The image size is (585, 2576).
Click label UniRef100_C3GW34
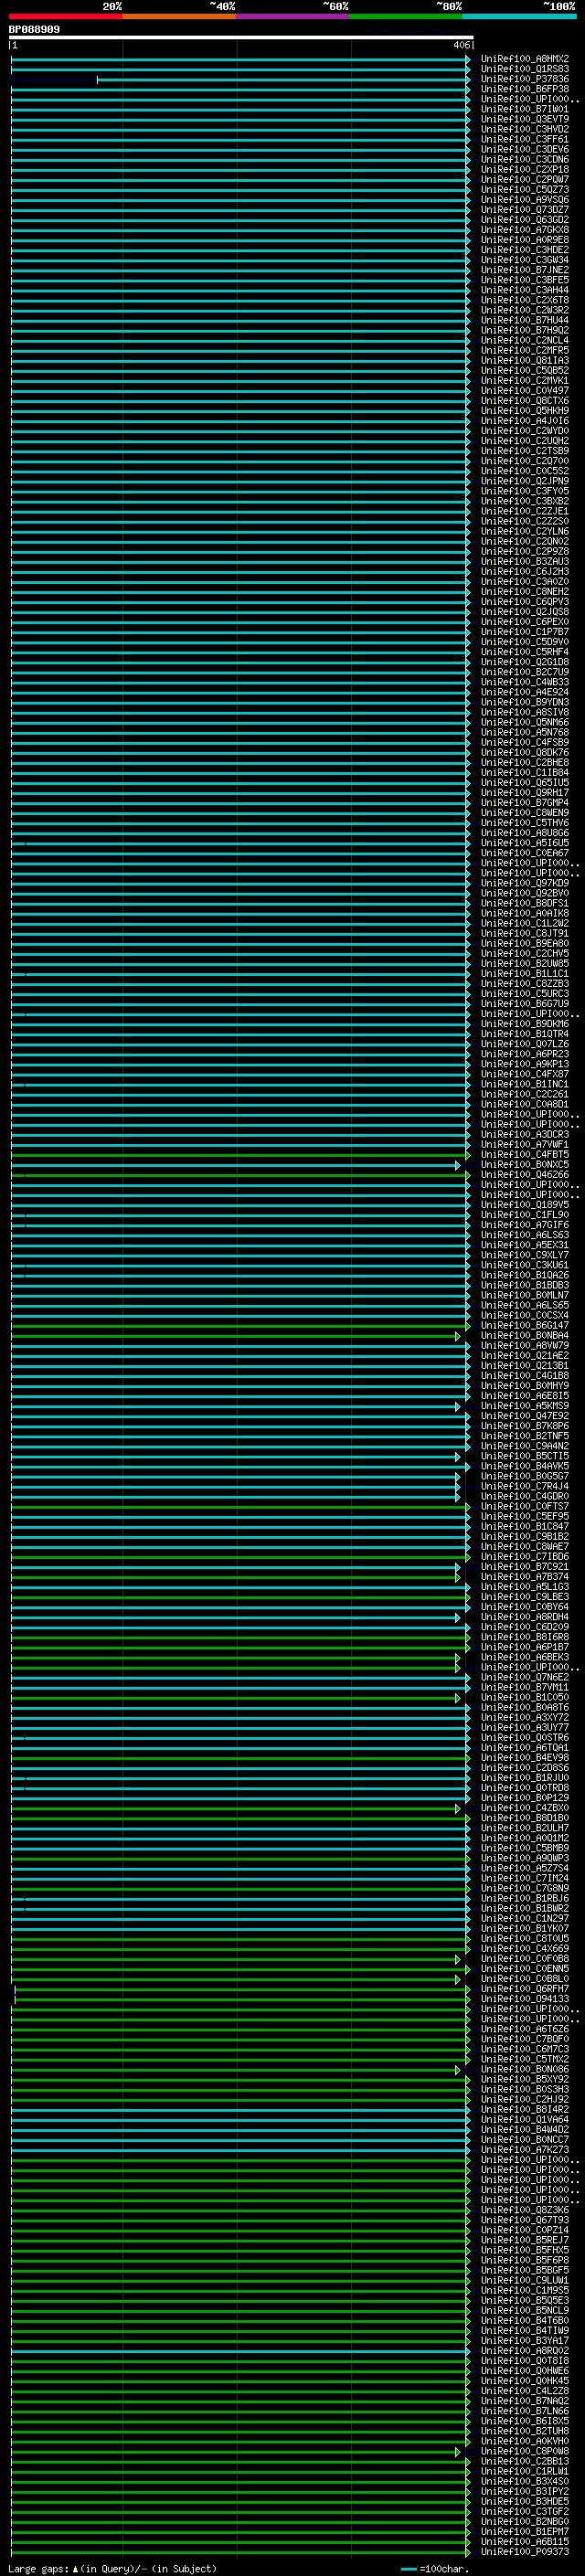pos(525,260)
